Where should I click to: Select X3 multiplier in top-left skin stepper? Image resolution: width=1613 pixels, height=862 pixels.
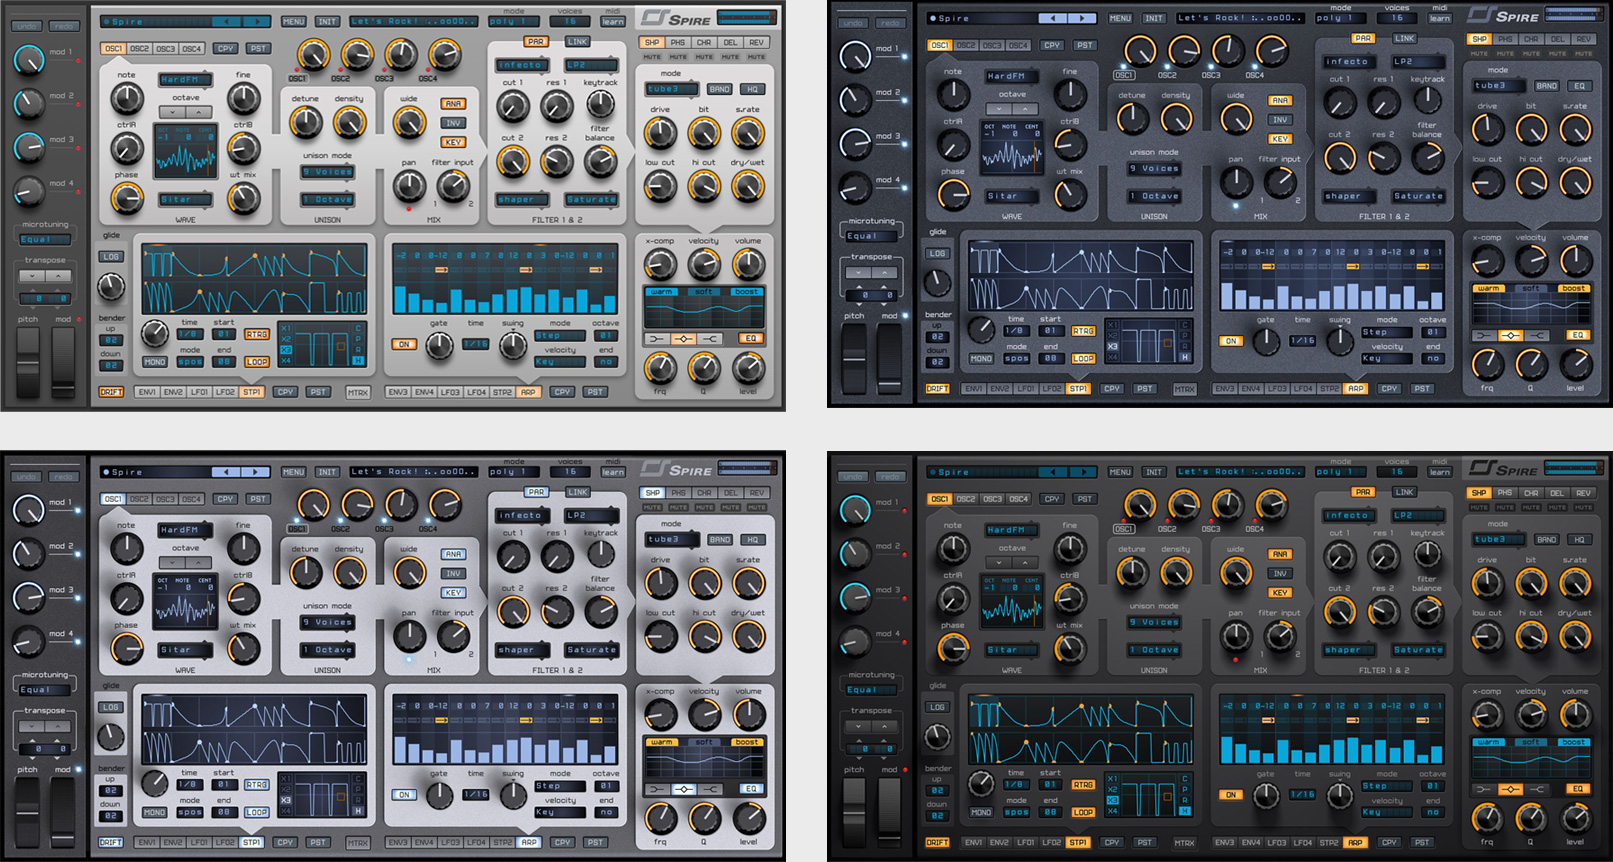pos(286,349)
